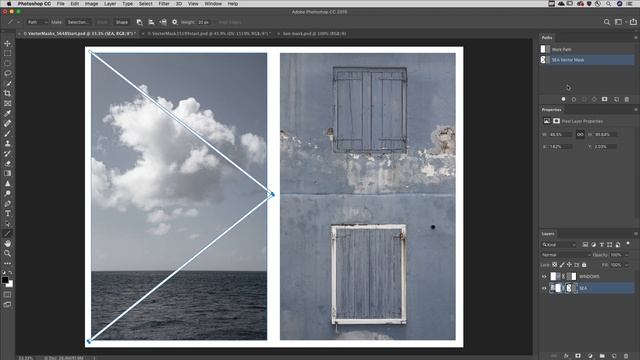Screen dimensions: 640x360
Task: Click the Path alignment icon in options bar
Action: tap(151, 22)
